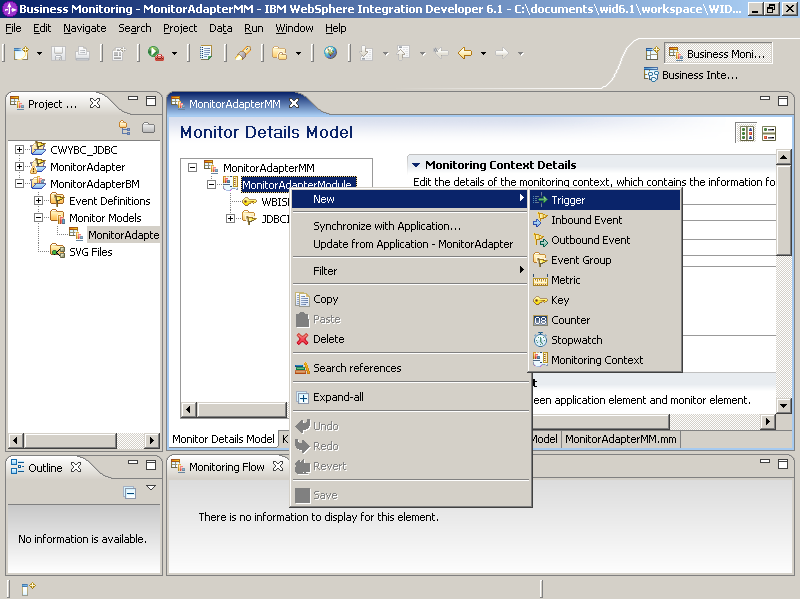800x600 pixels.
Task: Close the MonitorAdapterMM editor tab
Action: 294,103
